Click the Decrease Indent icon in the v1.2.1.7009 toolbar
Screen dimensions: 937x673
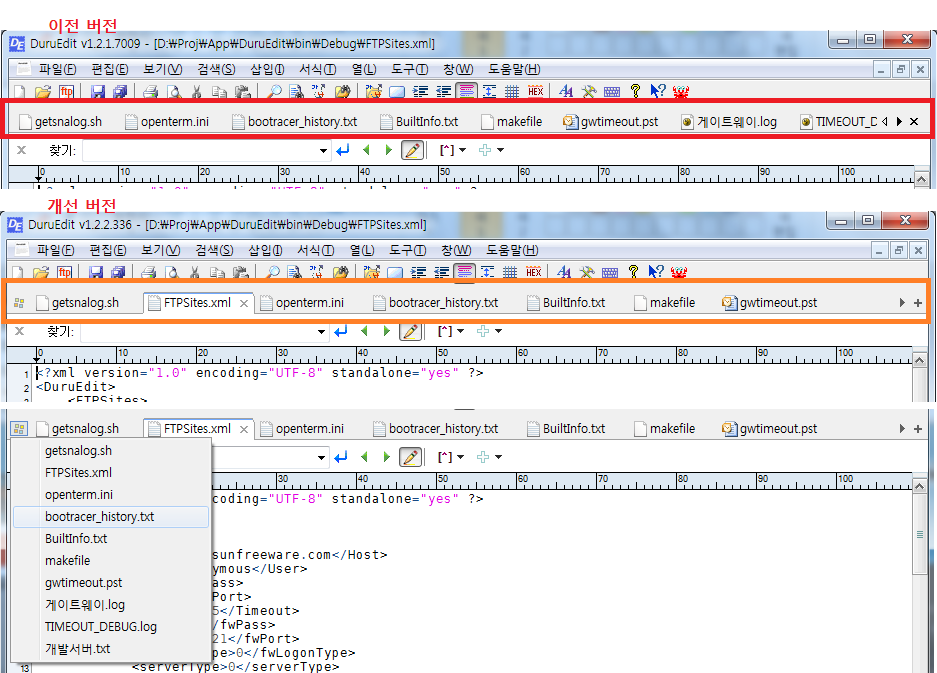click(443, 91)
